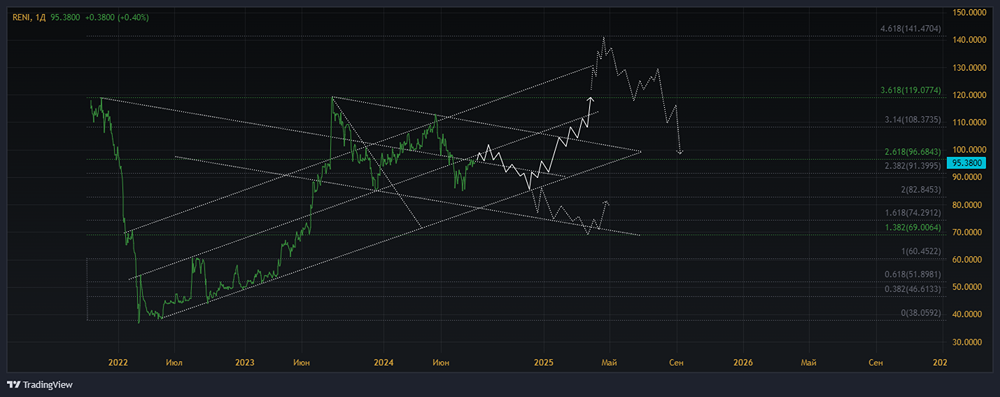Click the 100.0000 price axis value
This screenshot has height=397, width=1000.
969,150
